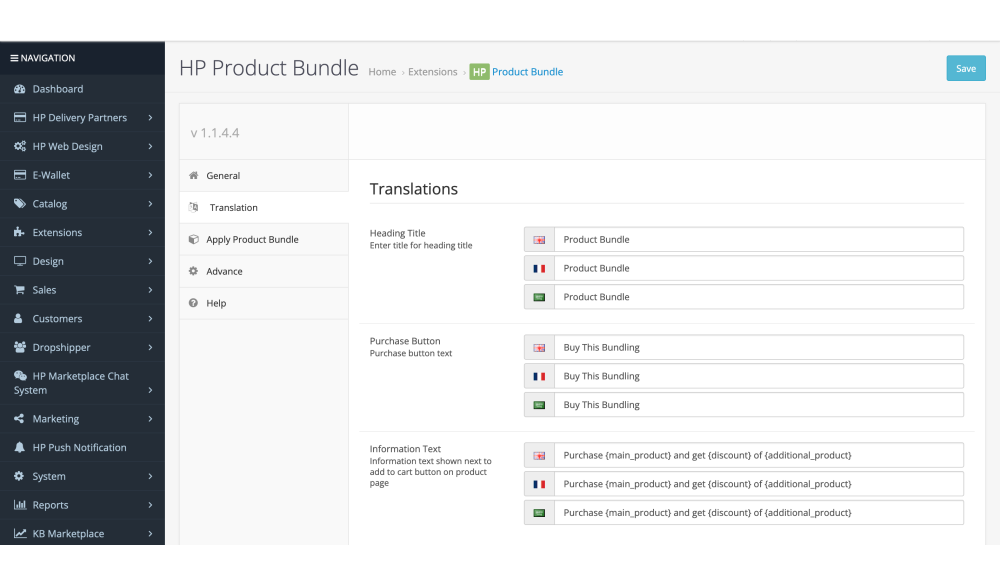Follow the Home breadcrumb link

click(382, 72)
